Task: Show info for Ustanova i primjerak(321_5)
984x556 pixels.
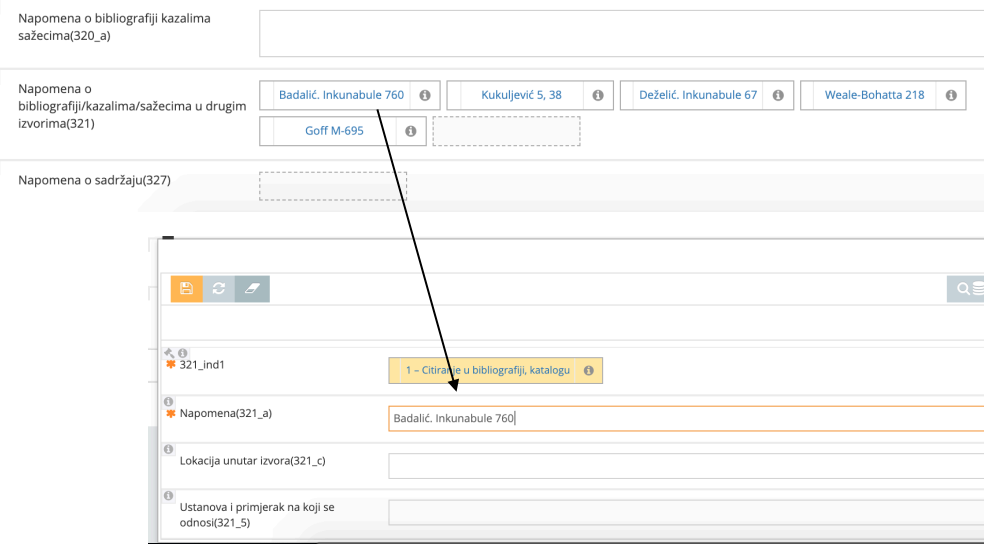Action: click(168, 496)
